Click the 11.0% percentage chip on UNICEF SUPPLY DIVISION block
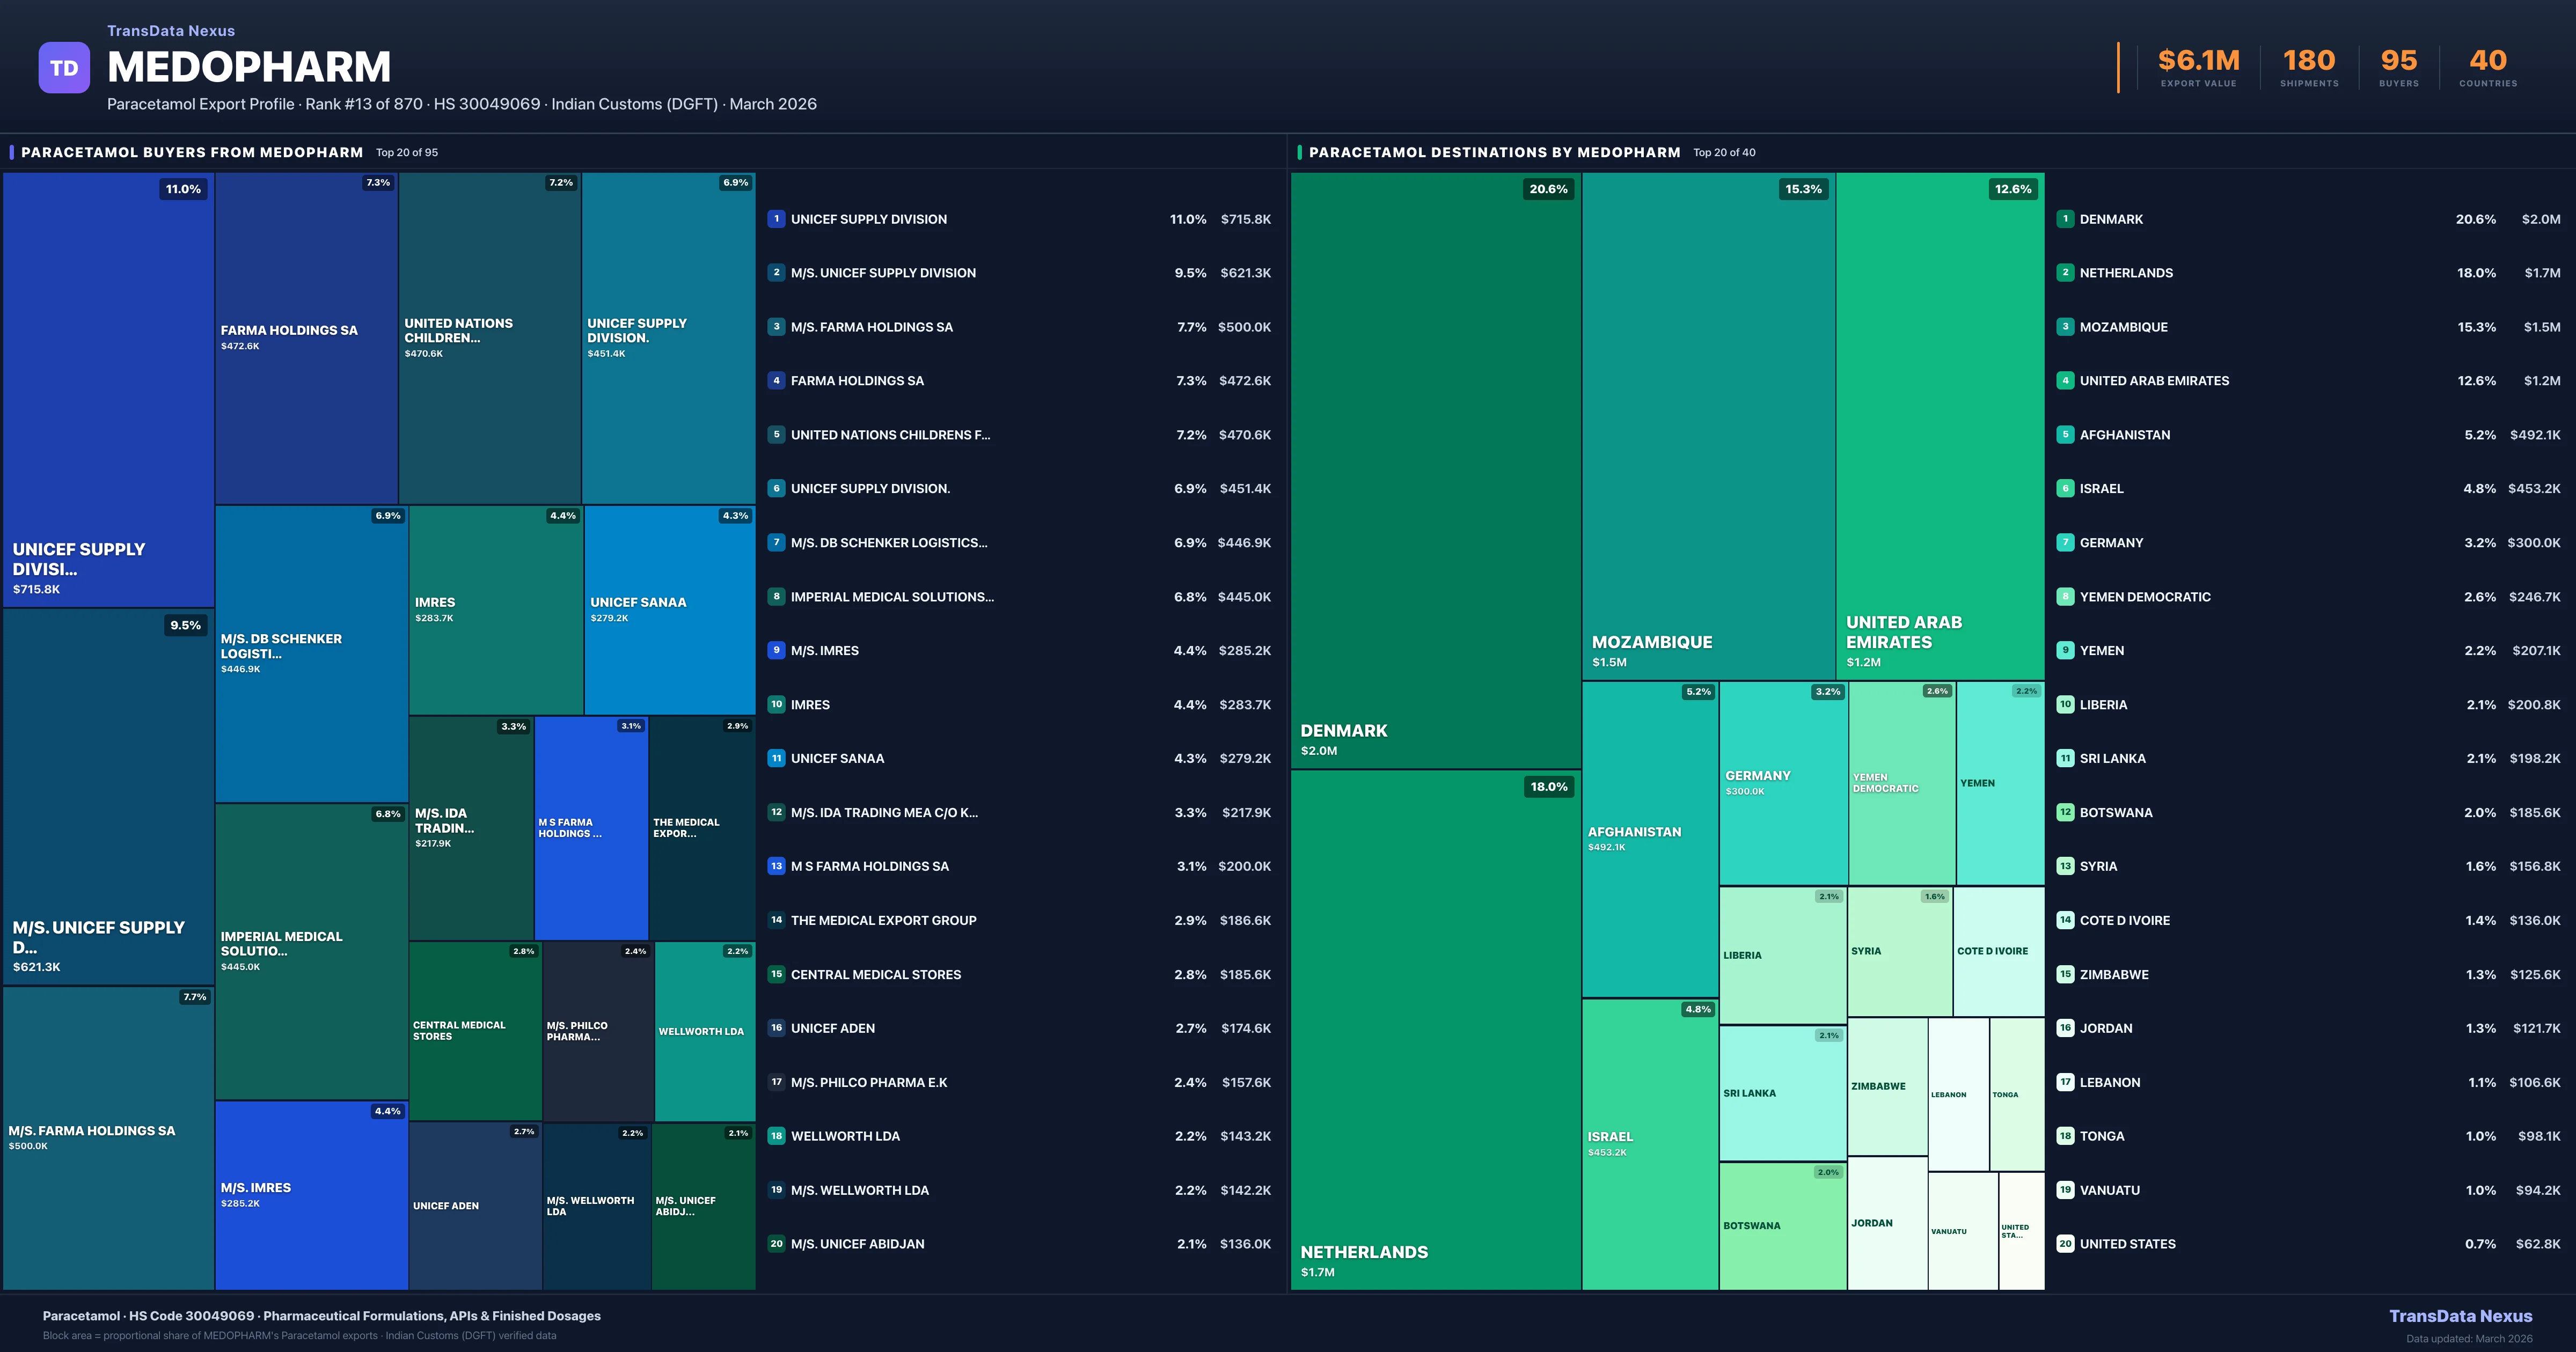 (x=184, y=188)
